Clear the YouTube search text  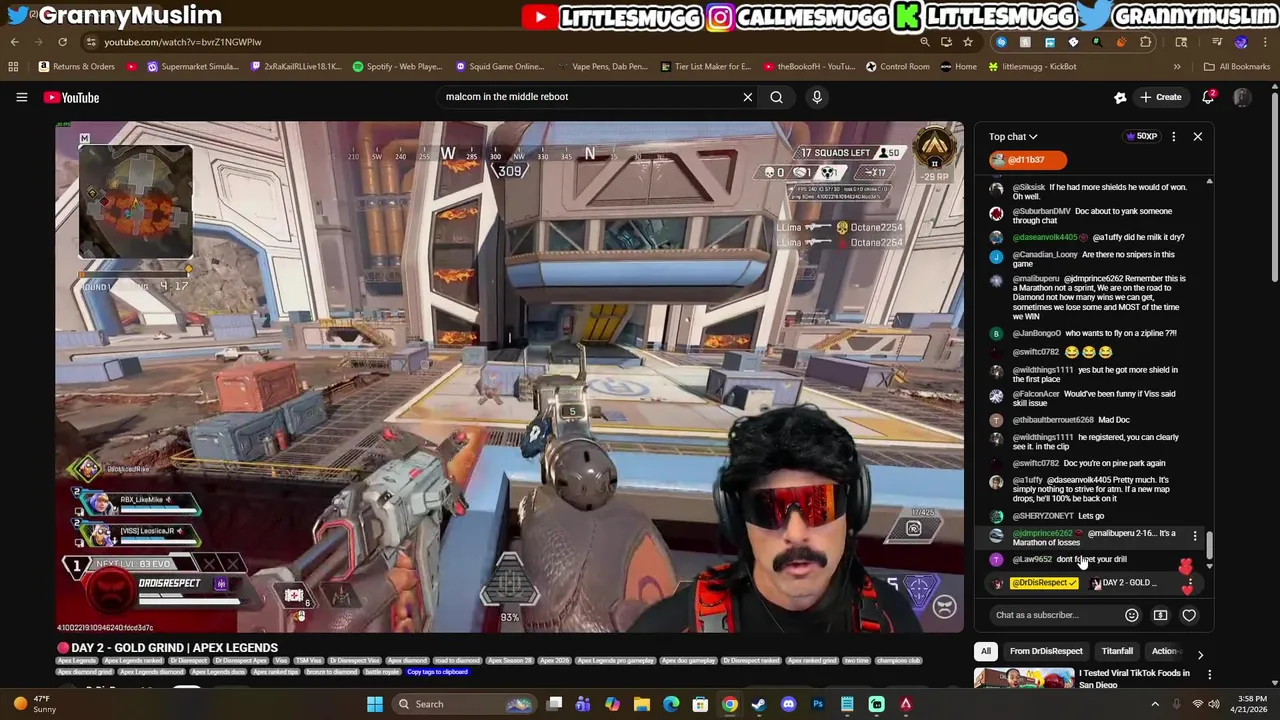click(x=747, y=97)
